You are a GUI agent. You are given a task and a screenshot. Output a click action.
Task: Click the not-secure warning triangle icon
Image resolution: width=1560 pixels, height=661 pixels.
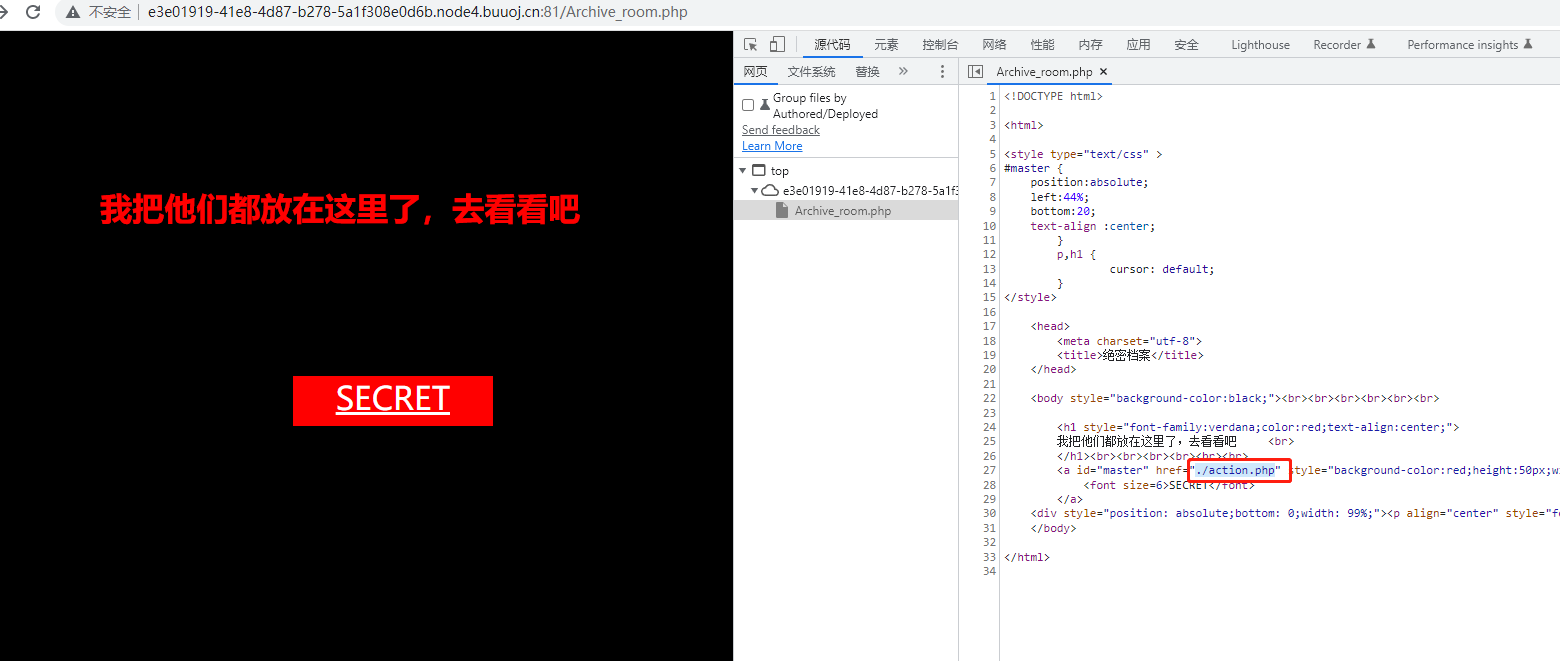pos(73,13)
